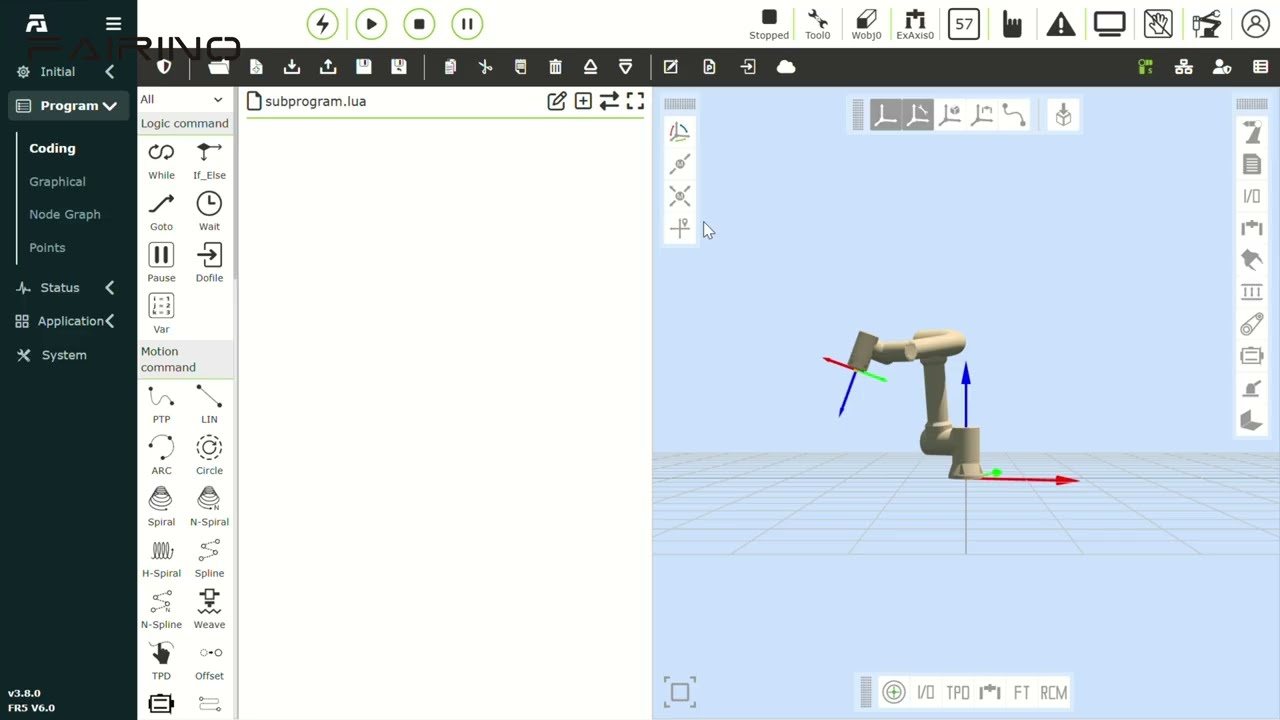Open the Coding page
The width and height of the screenshot is (1280, 720).
click(52, 148)
